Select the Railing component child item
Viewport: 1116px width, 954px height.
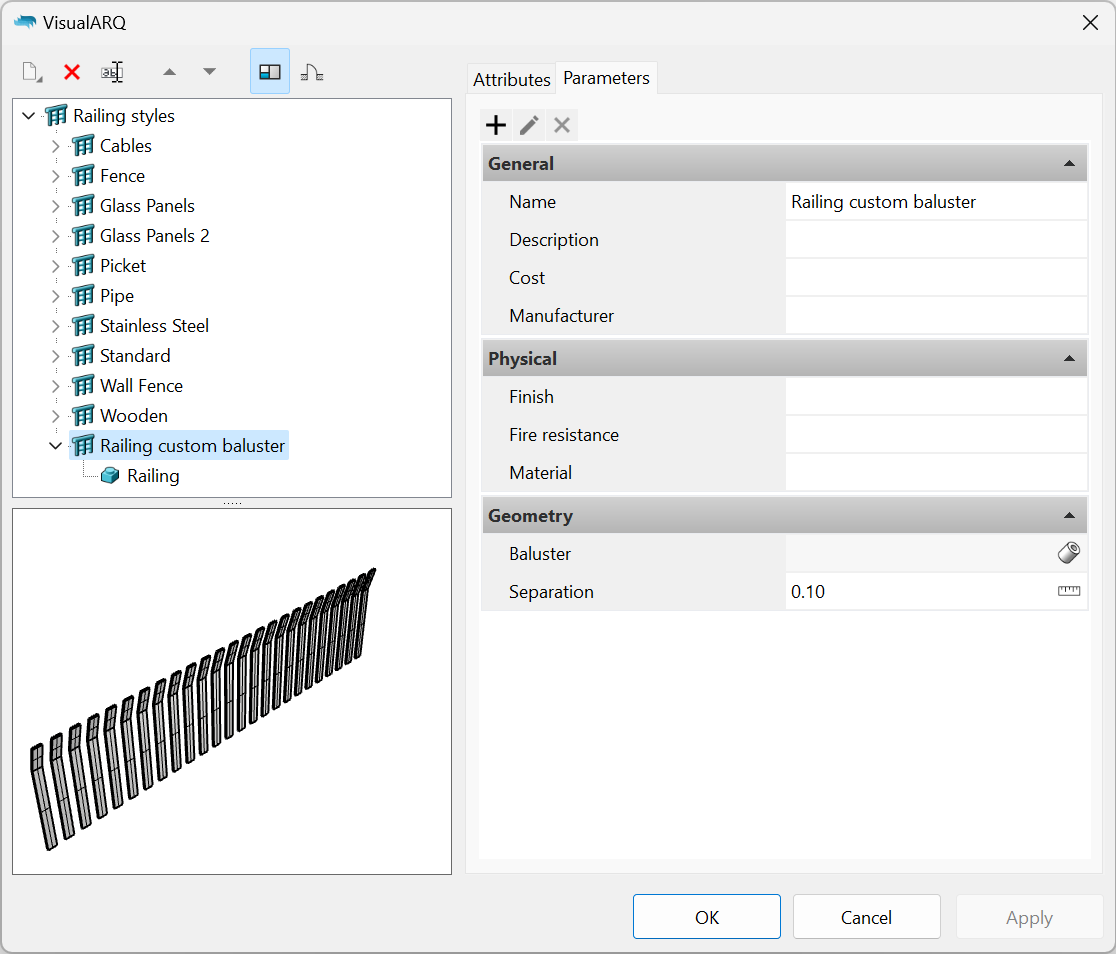click(x=153, y=476)
